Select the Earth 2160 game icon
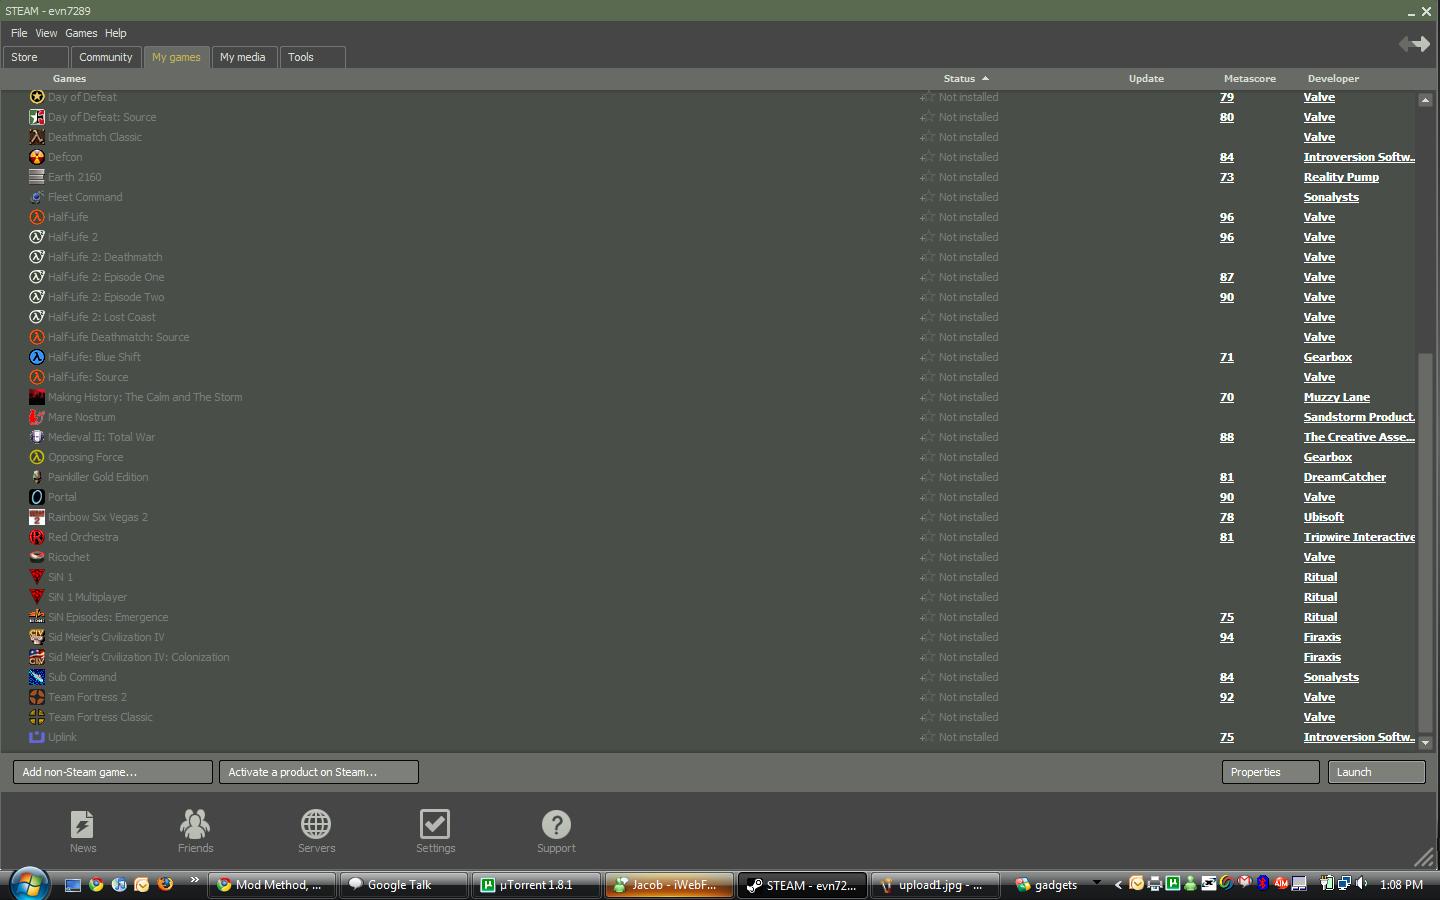 pos(37,177)
